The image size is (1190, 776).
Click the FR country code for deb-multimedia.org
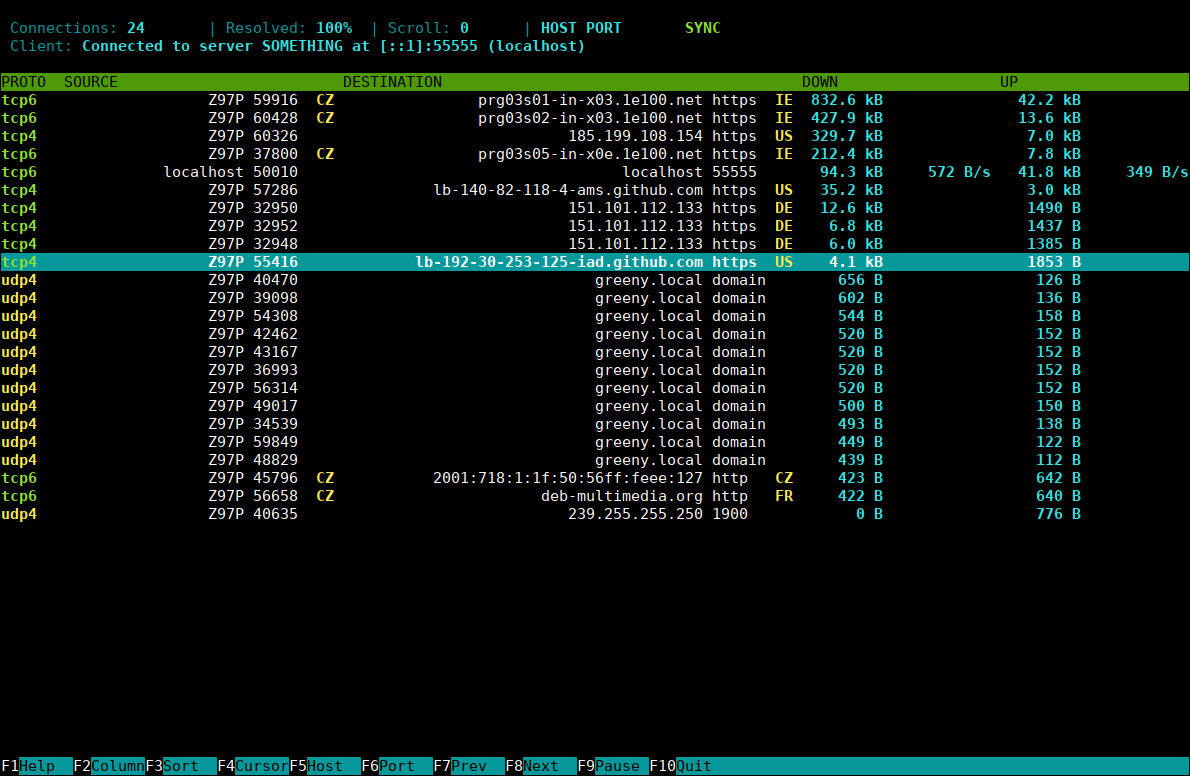[x=784, y=496]
